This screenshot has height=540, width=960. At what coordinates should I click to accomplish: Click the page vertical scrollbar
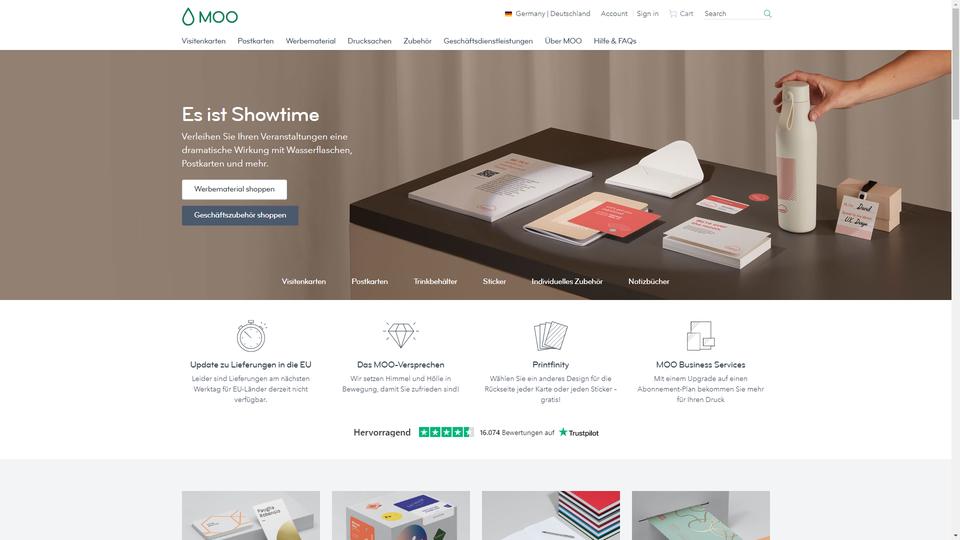[x=956, y=270]
